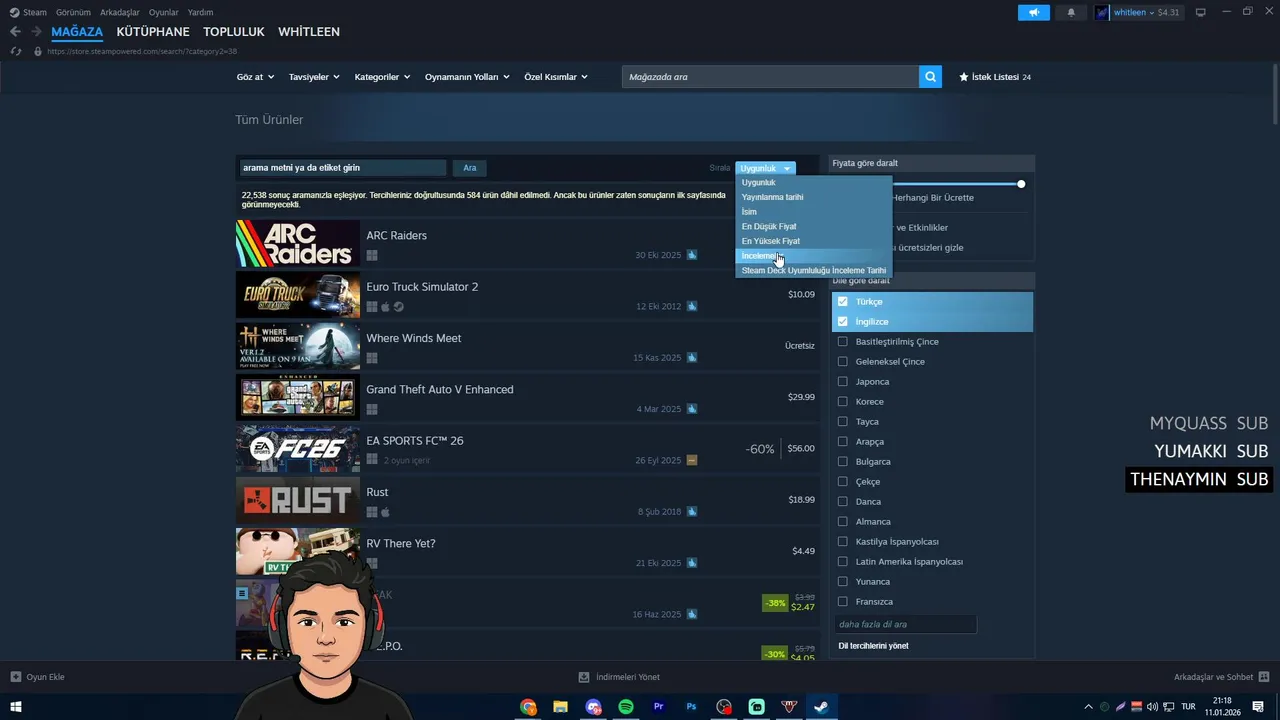Click the review thumbs icon on ARC Raiders row
The height and width of the screenshot is (720, 1280).
coord(692,255)
